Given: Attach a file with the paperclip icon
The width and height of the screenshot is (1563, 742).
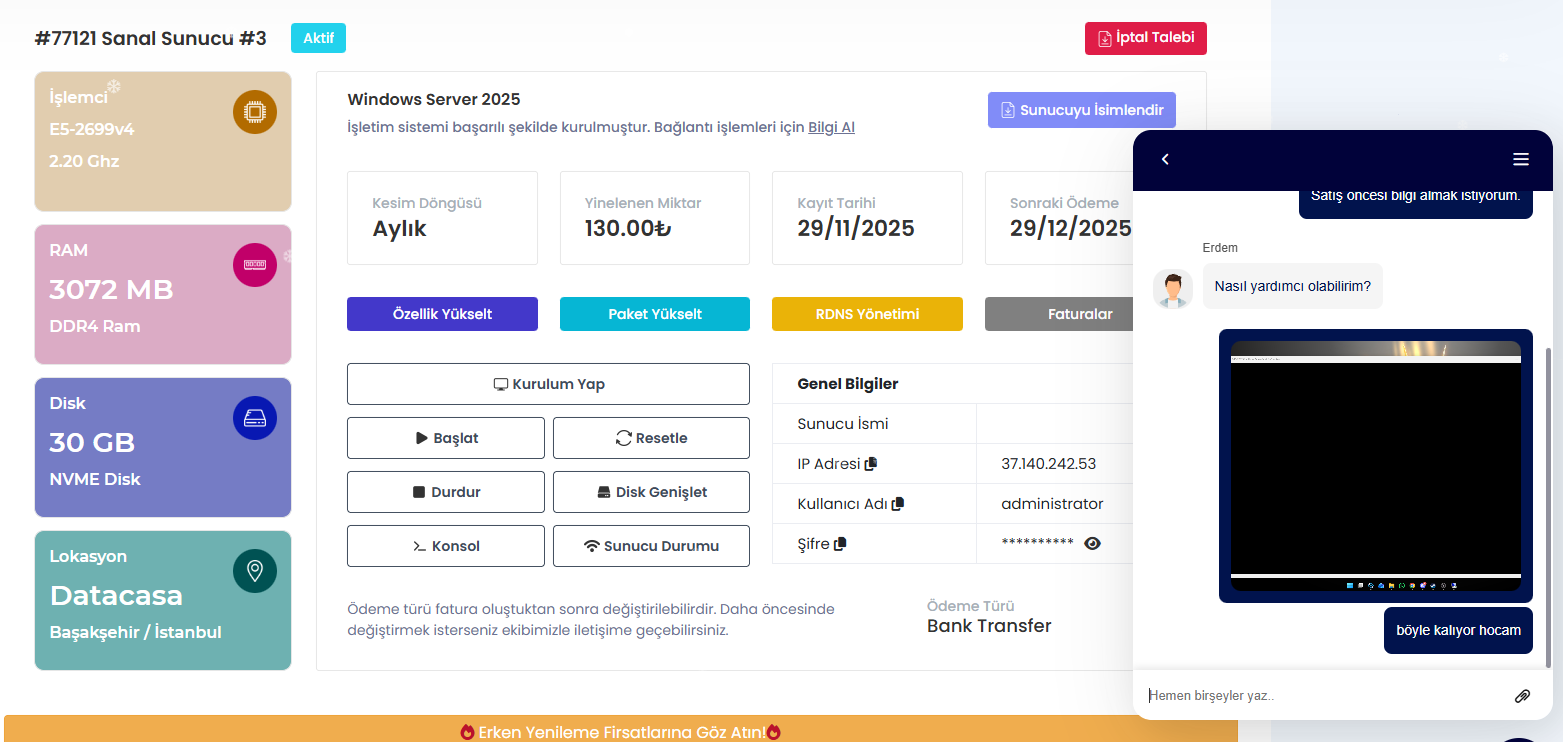Looking at the screenshot, I should [1522, 696].
